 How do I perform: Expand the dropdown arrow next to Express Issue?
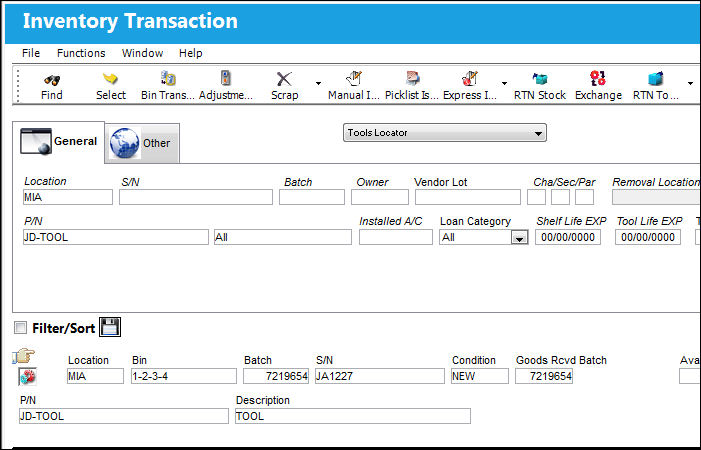pyautogui.click(x=504, y=84)
